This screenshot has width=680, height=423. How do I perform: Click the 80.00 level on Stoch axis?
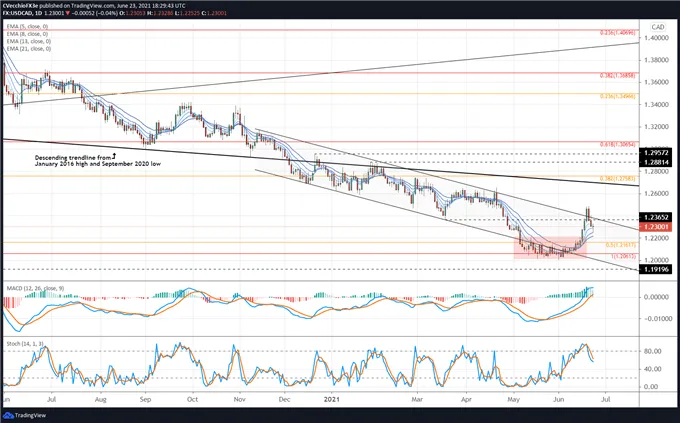coord(652,351)
